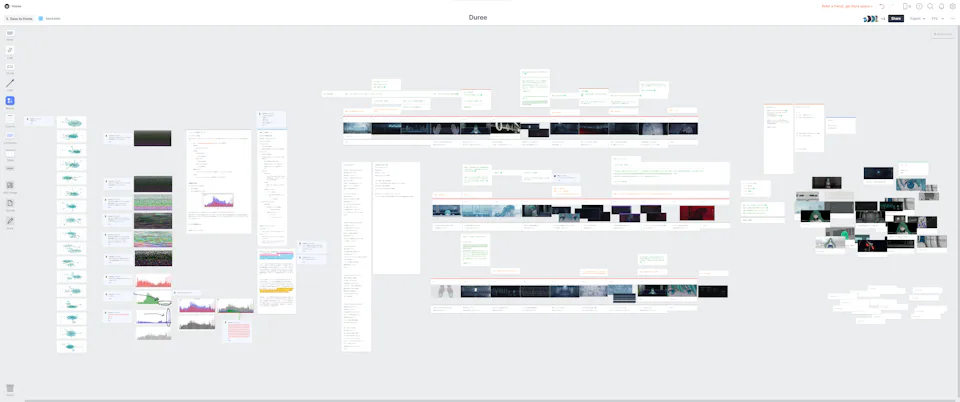Open the settings gear icon
The image size is (960, 402).
(x=952, y=6)
